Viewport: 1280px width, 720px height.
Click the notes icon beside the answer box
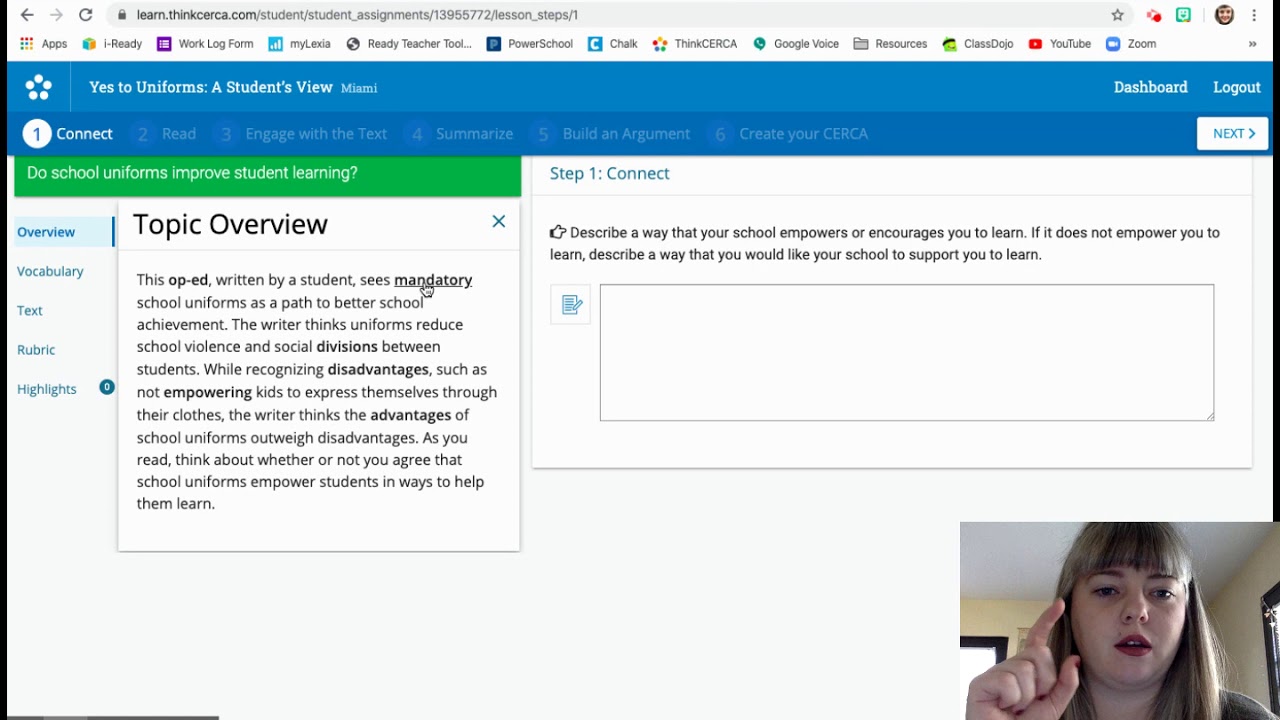[571, 305]
